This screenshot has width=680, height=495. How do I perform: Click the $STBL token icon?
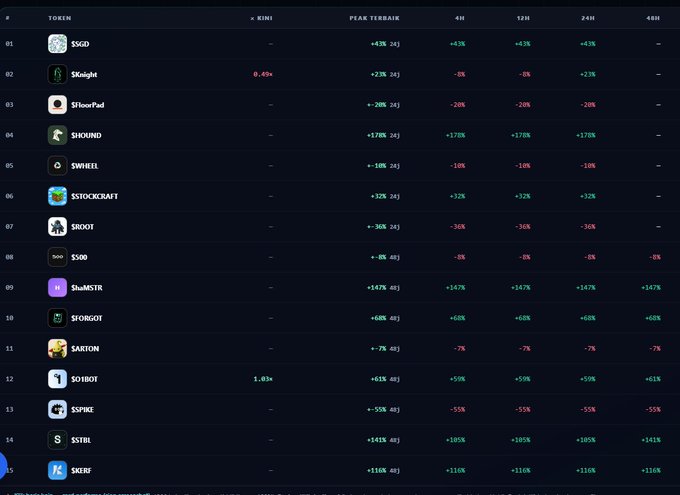[57, 440]
